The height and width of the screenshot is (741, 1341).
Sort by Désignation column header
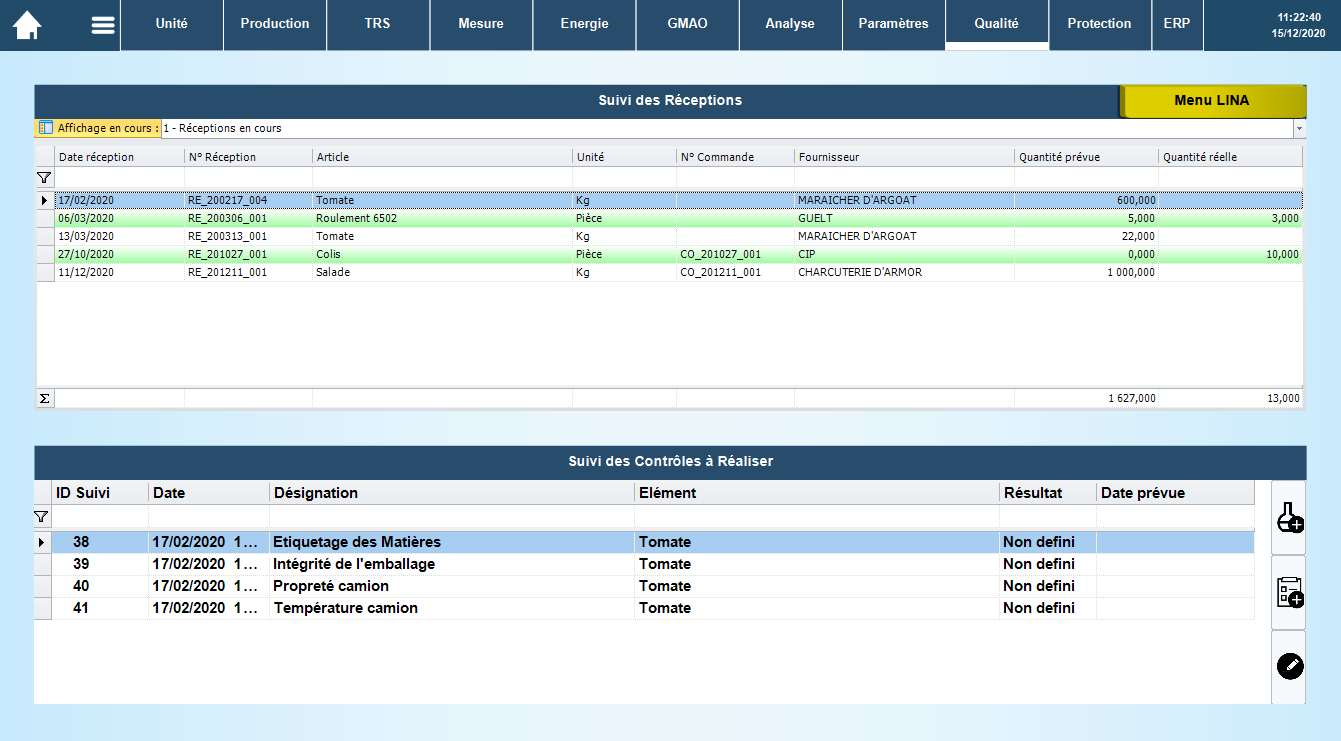(452, 493)
